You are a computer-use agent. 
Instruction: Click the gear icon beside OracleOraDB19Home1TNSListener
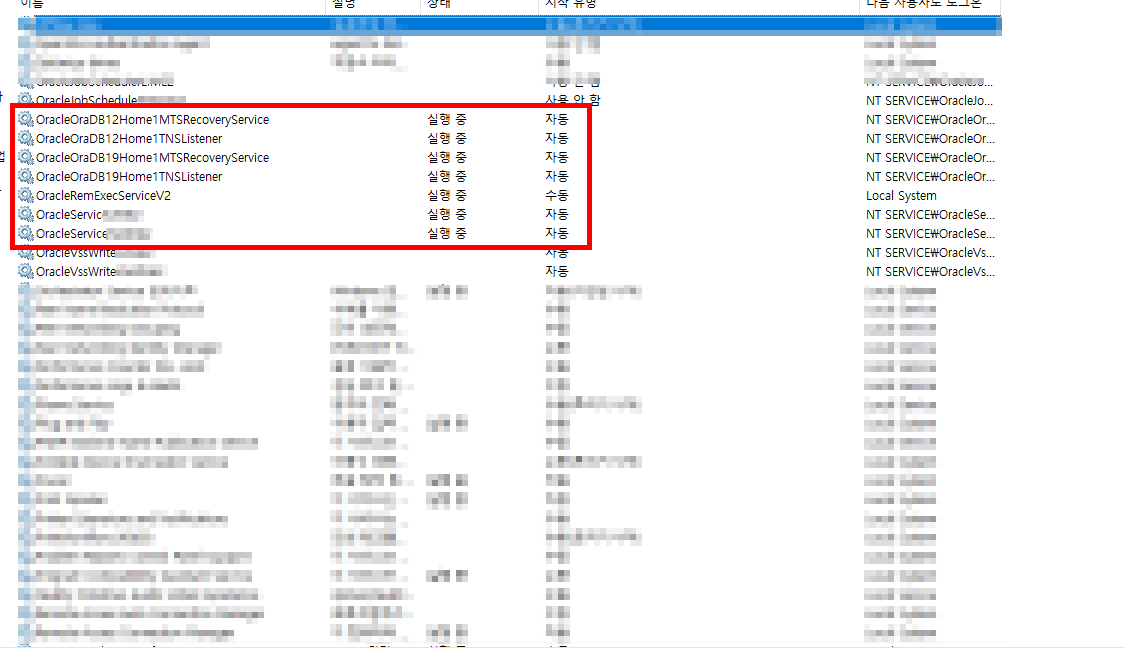click(x=26, y=176)
